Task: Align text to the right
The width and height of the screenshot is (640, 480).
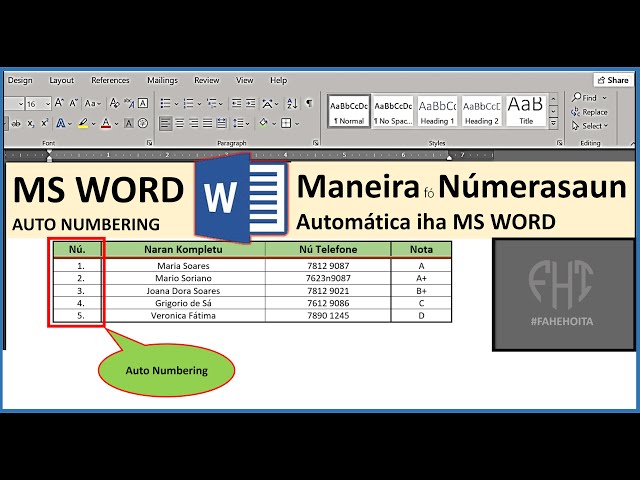Action: point(193,123)
